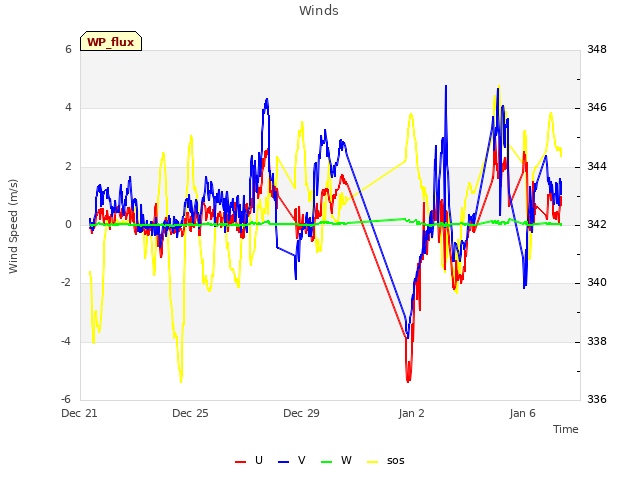Click the right axis value 344

(x=597, y=167)
